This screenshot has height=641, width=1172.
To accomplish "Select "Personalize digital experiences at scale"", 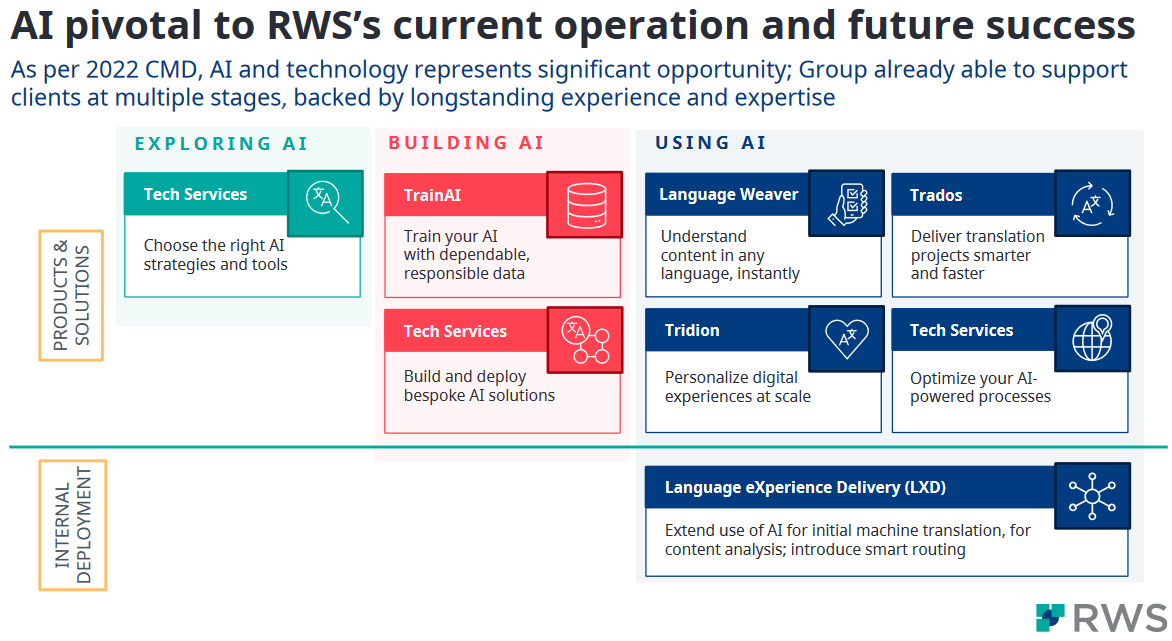I will tap(738, 387).
